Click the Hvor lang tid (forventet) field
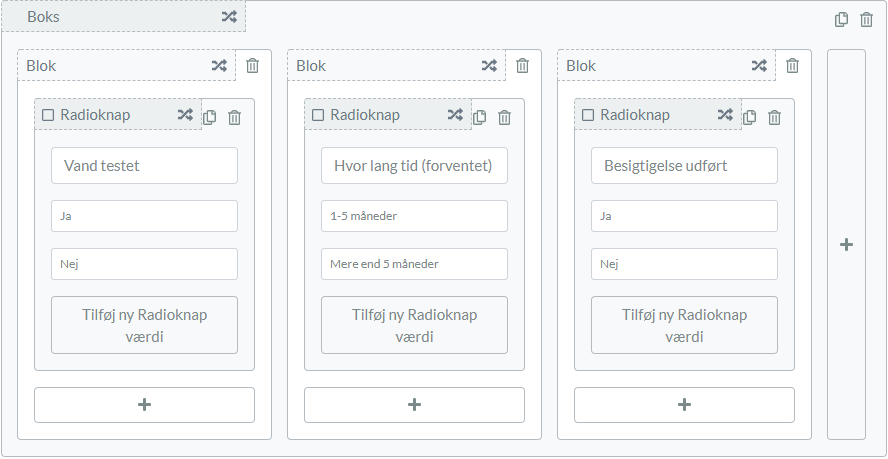 [x=414, y=166]
